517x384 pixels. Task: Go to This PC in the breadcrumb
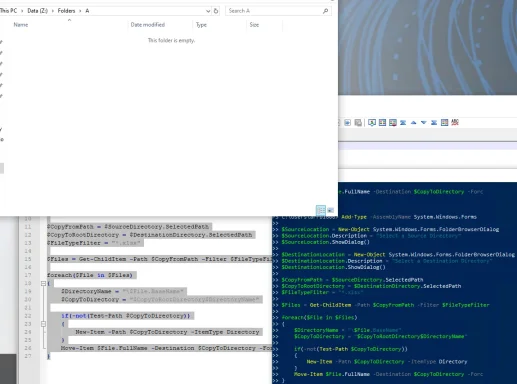click(x=8, y=11)
